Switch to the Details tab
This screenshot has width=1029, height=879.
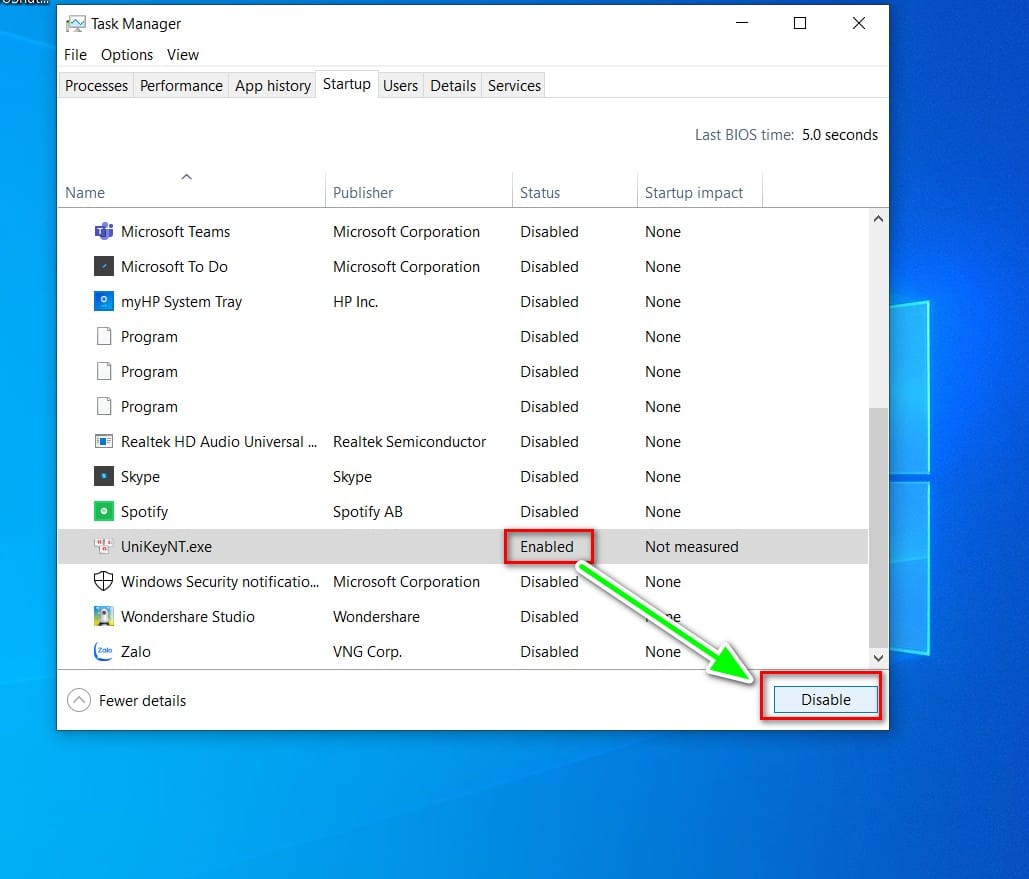click(453, 85)
